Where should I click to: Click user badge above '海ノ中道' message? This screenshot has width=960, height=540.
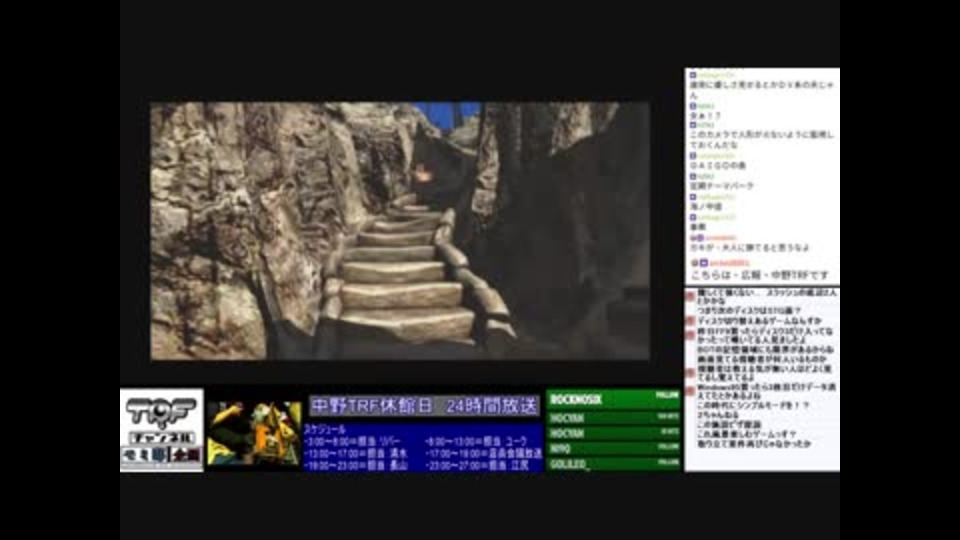[x=693, y=197]
